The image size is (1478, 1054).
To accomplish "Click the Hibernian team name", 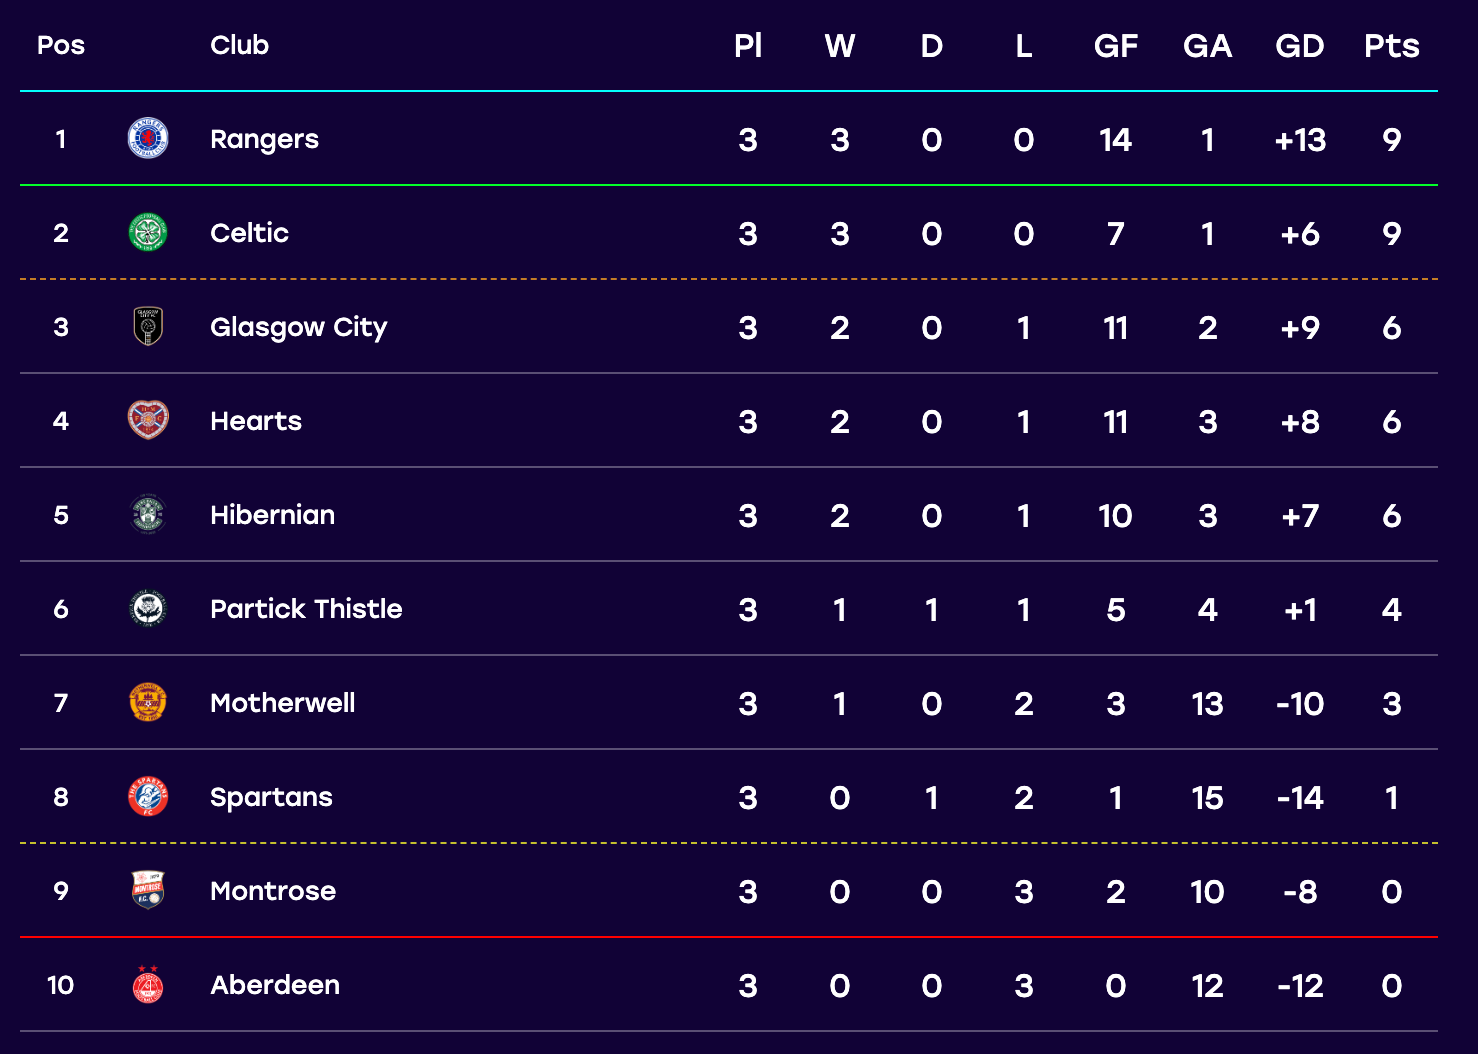I will pyautogui.click(x=272, y=515).
